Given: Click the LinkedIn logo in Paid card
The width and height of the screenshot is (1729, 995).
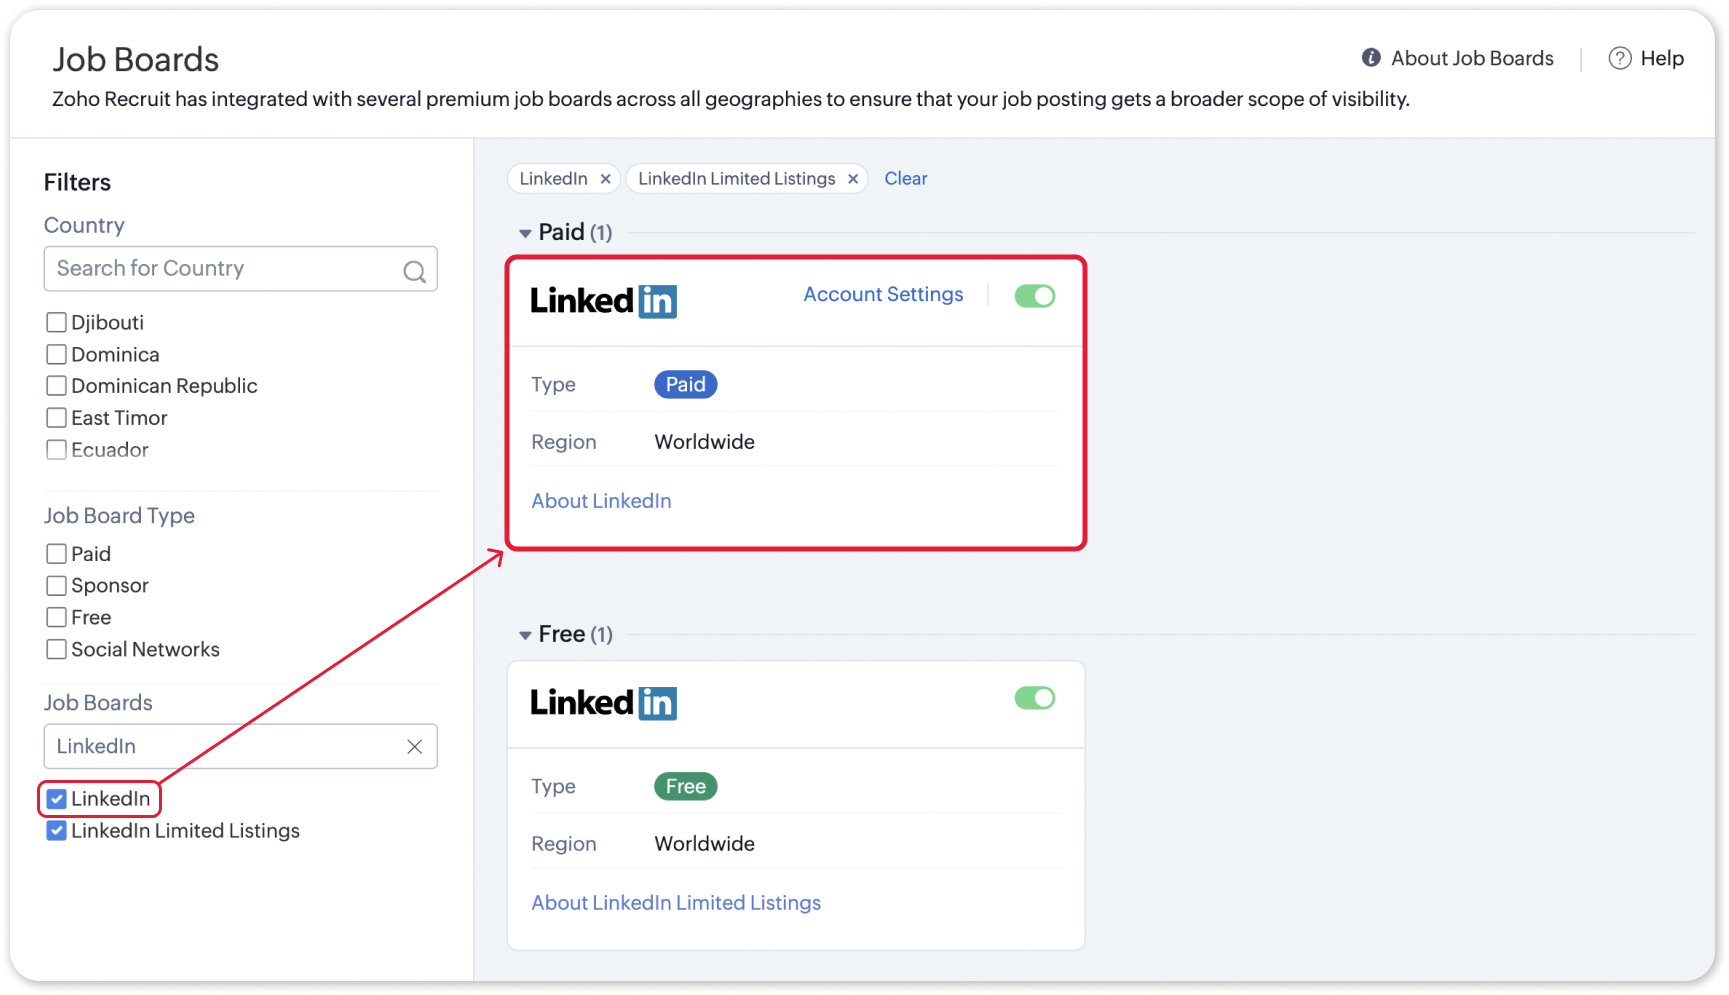Looking at the screenshot, I should [x=603, y=301].
